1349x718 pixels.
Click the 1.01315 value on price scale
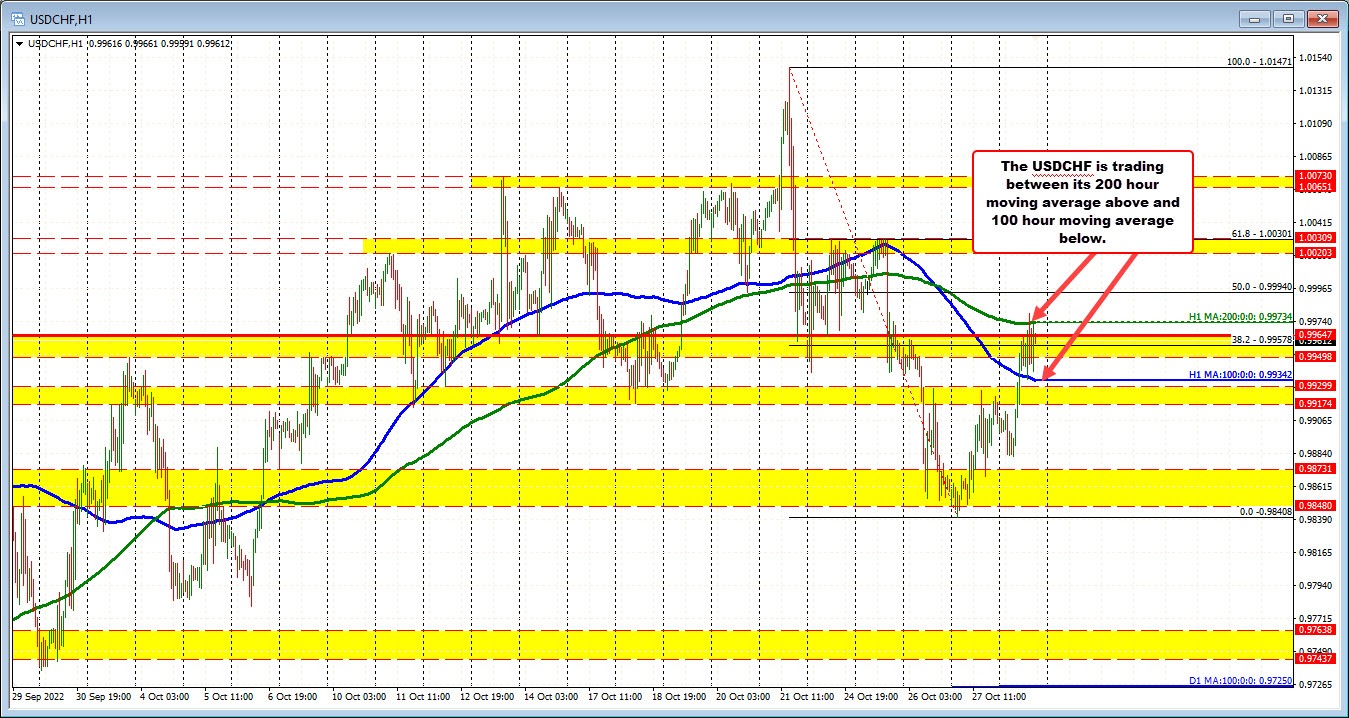pos(1317,91)
